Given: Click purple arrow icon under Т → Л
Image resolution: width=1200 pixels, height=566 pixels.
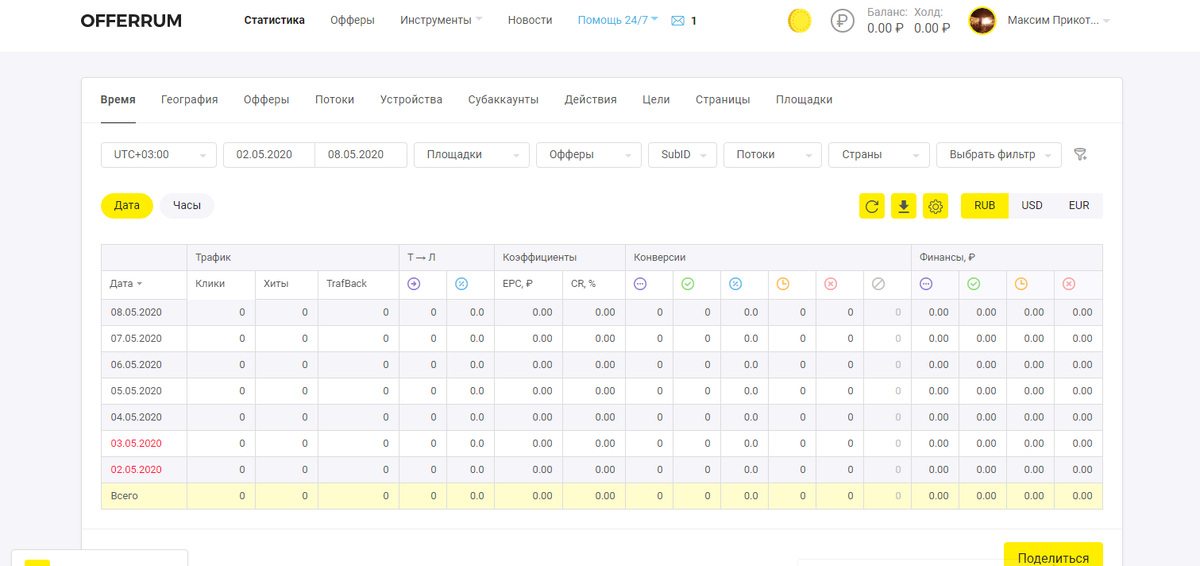Looking at the screenshot, I should click(x=414, y=284).
